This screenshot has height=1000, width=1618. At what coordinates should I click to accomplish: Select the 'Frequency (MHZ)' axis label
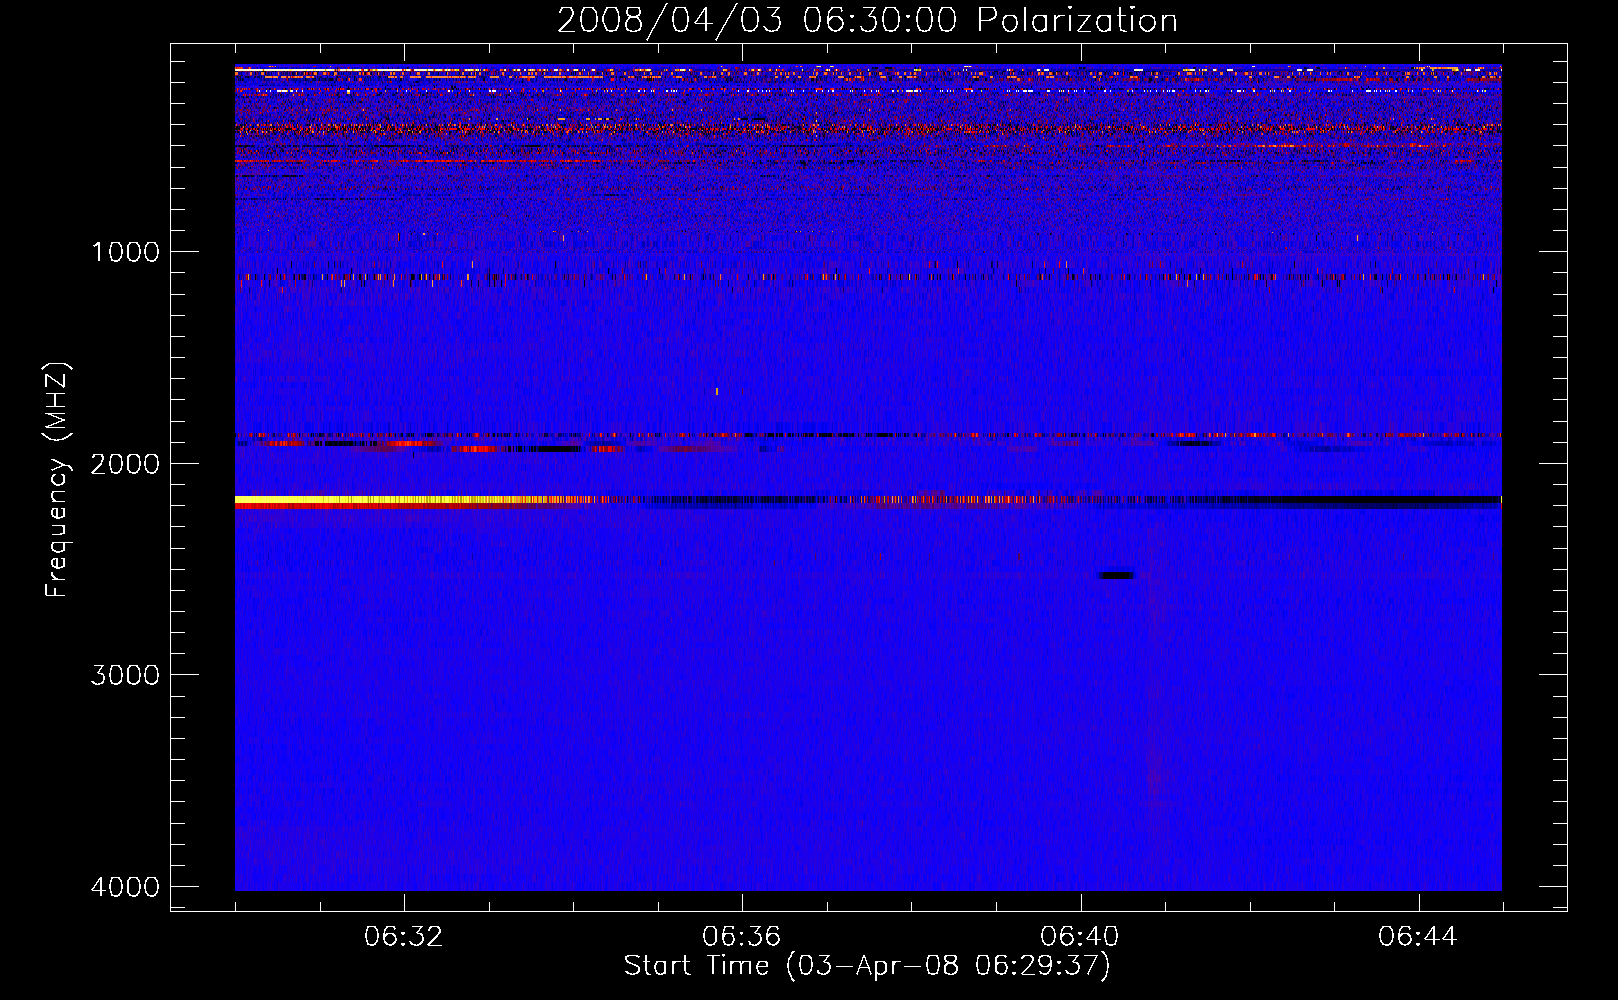(x=58, y=480)
